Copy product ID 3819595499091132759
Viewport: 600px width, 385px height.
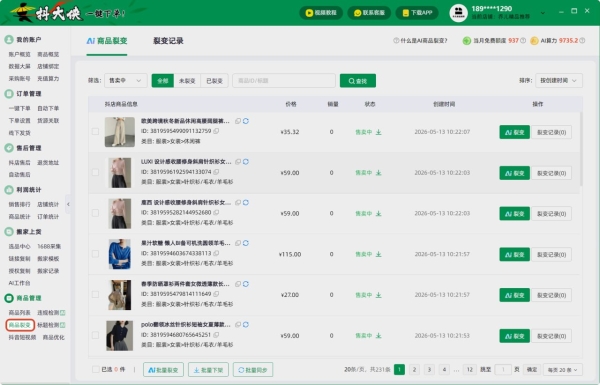pyautogui.click(x=216, y=131)
